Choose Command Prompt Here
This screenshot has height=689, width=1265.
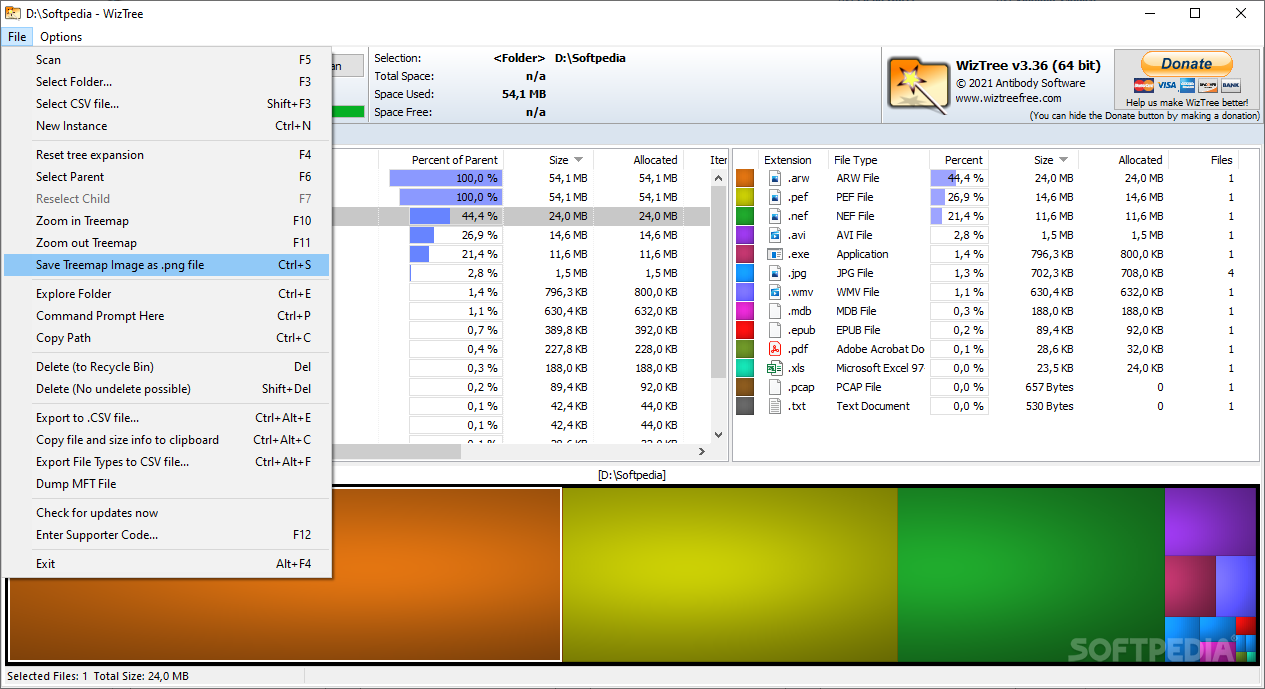point(166,316)
